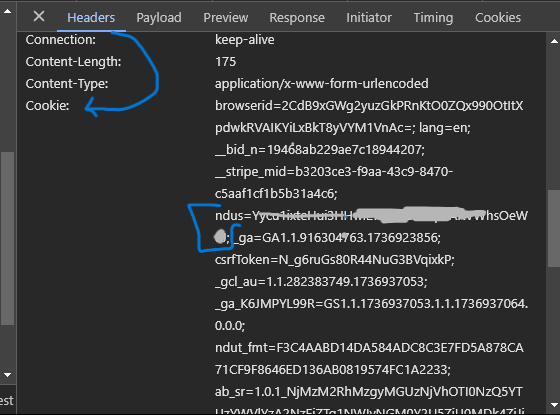This screenshot has height=415, width=560.
Task: Open the Cookies tab
Action: [498, 18]
